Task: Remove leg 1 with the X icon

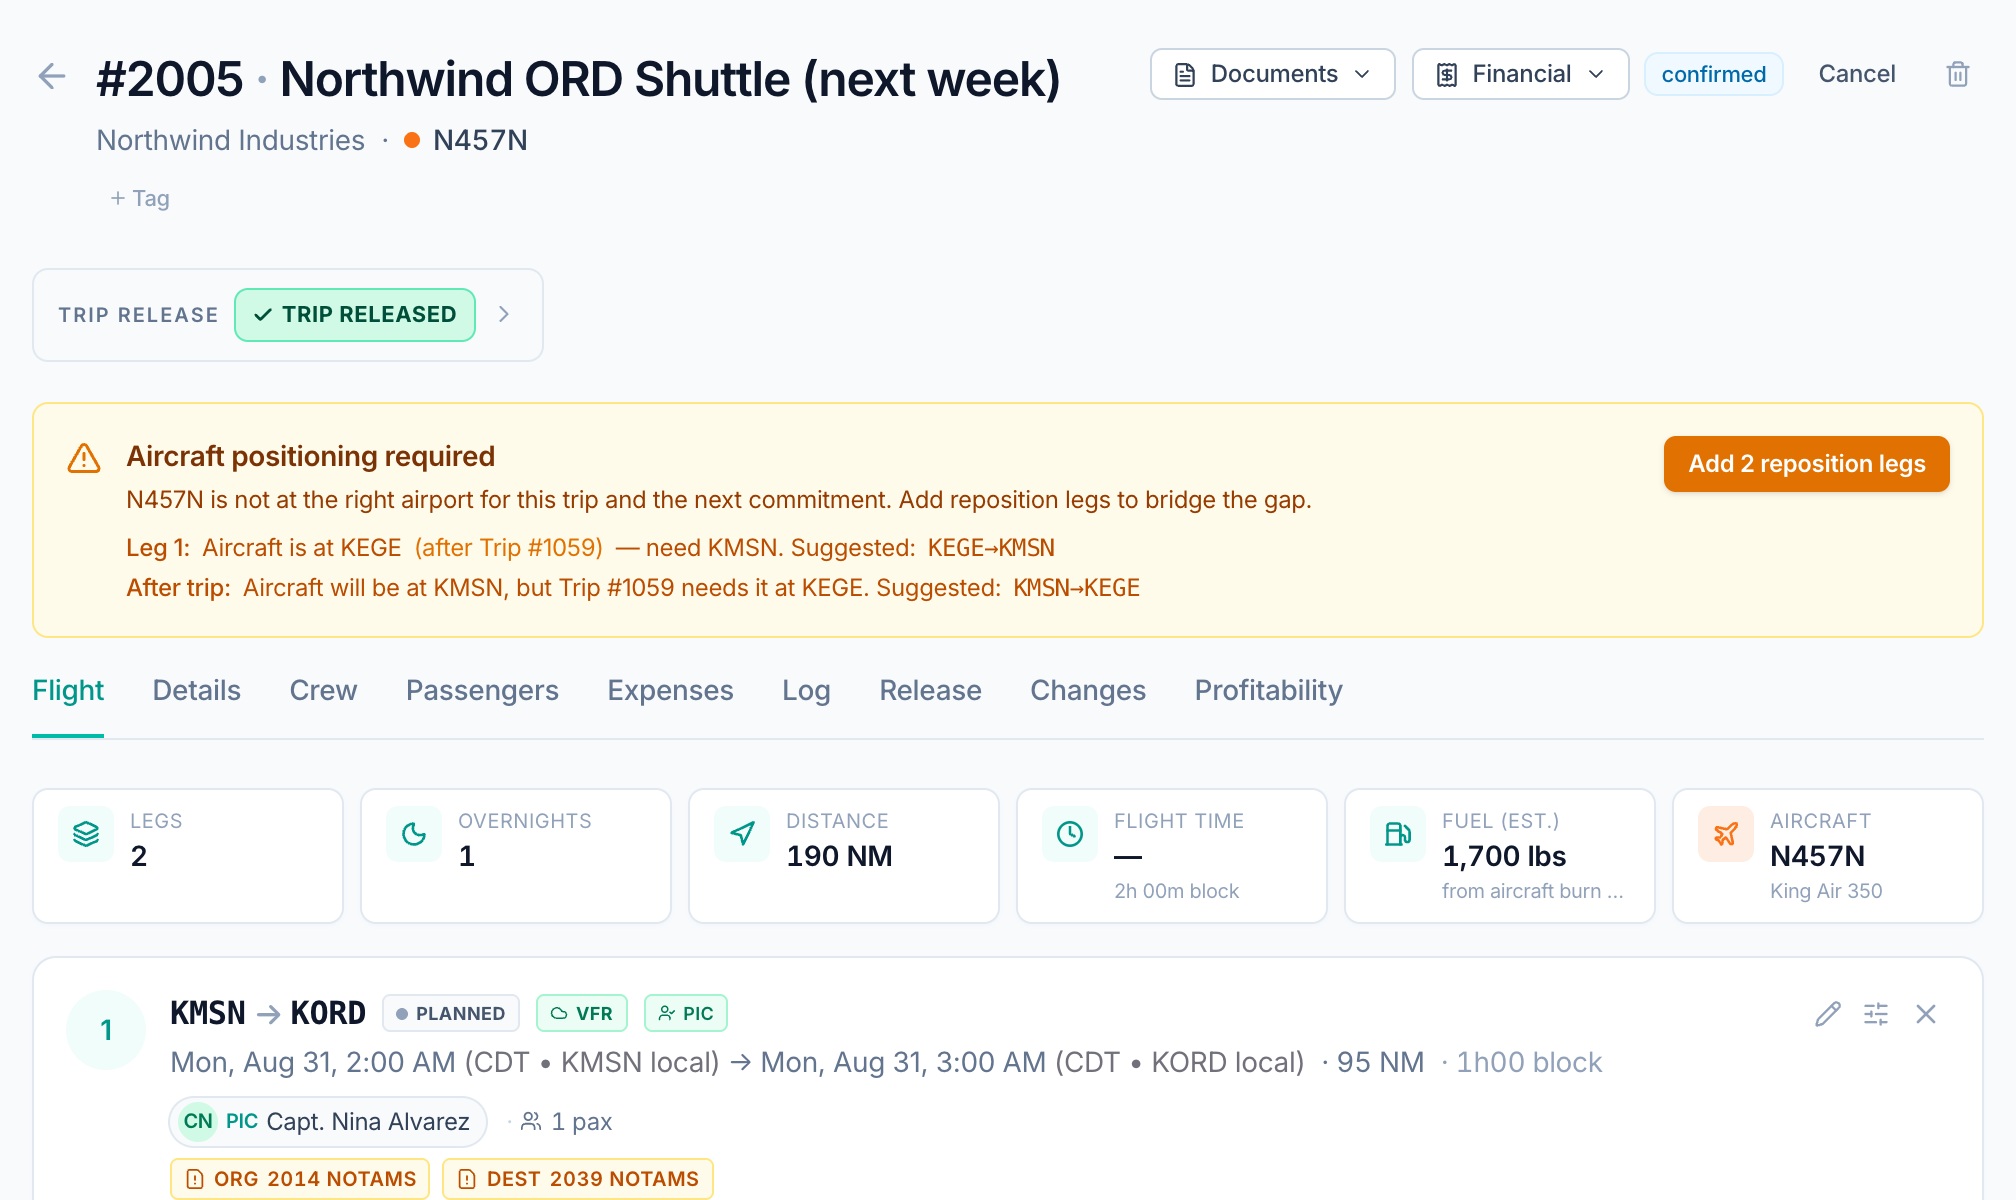Action: (x=1926, y=1014)
